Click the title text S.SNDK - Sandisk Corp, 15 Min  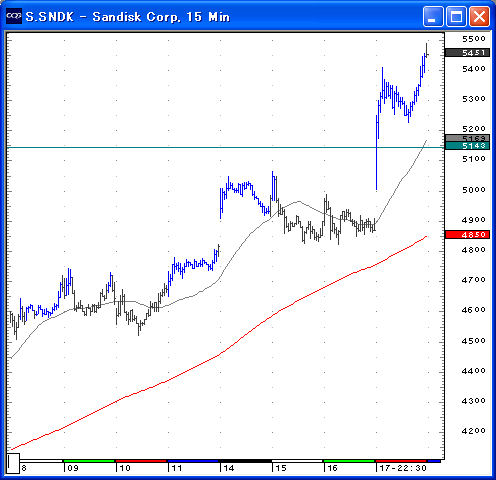[x=128, y=17]
